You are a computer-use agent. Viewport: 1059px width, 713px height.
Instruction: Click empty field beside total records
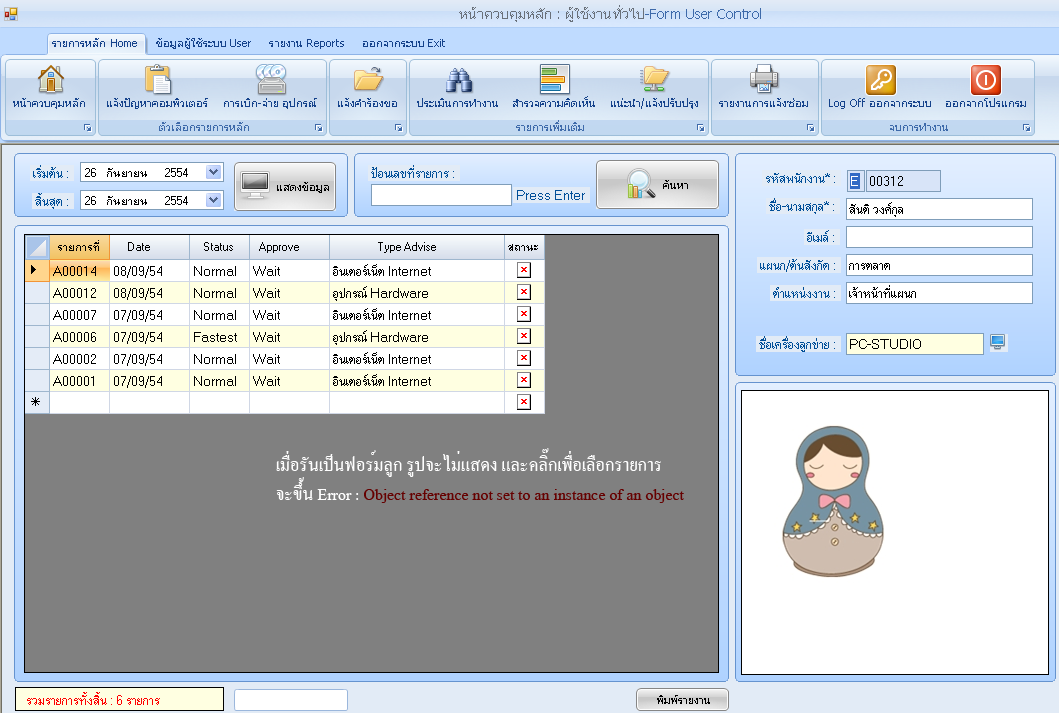[x=290, y=699]
